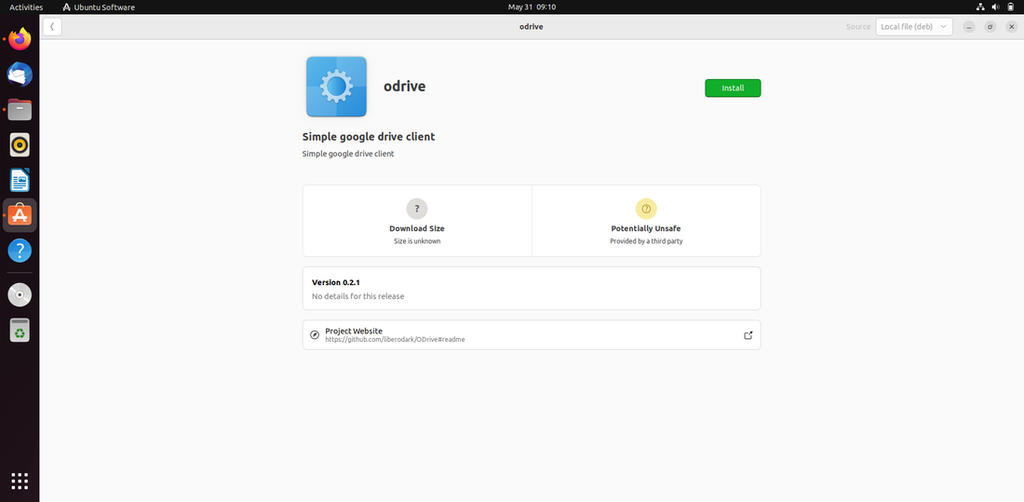Open the Activities overview
Image resolution: width=1024 pixels, height=502 pixels.
26,7
